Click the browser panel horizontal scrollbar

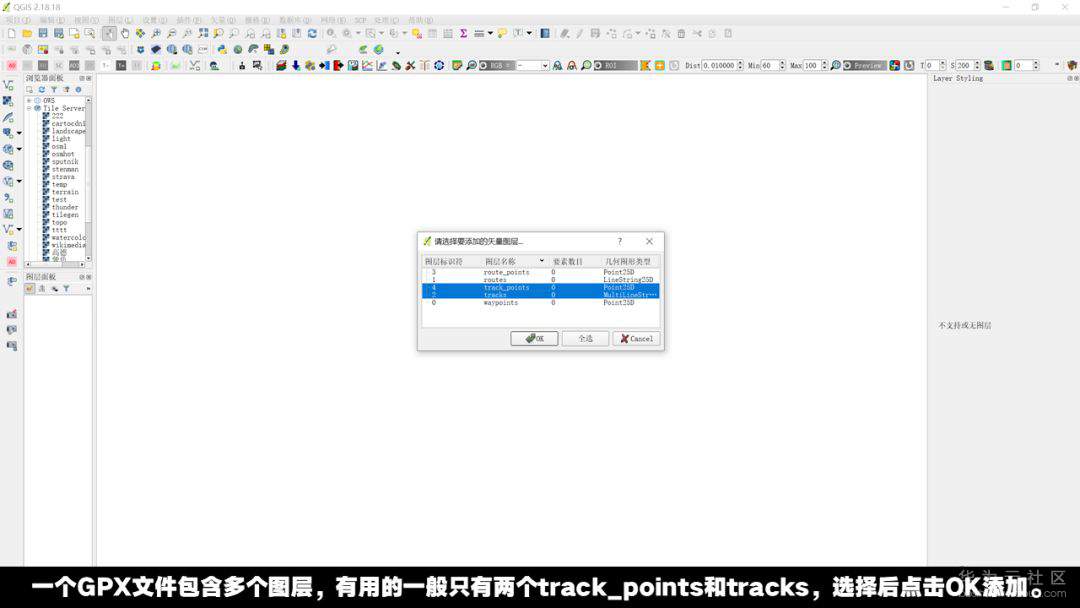click(x=55, y=264)
